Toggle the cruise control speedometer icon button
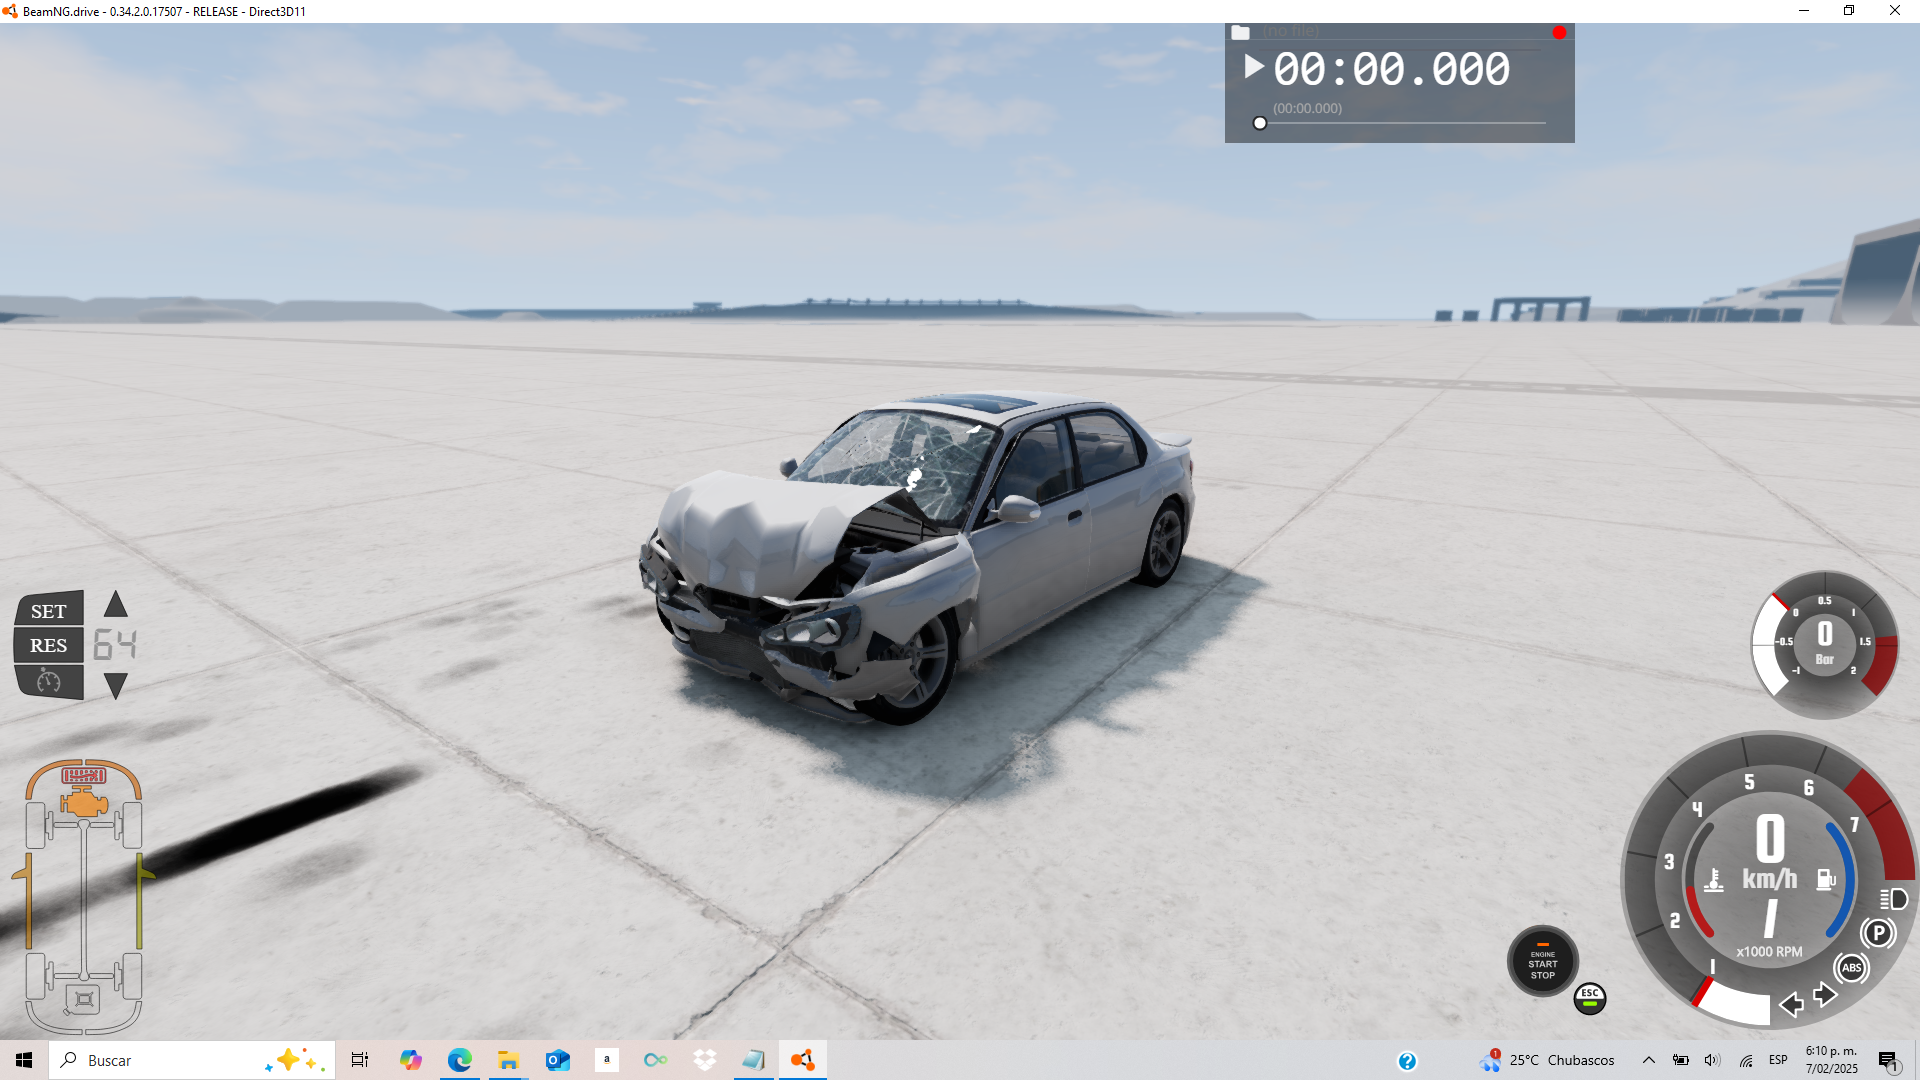Screen dimensions: 1920x1080 point(48,682)
